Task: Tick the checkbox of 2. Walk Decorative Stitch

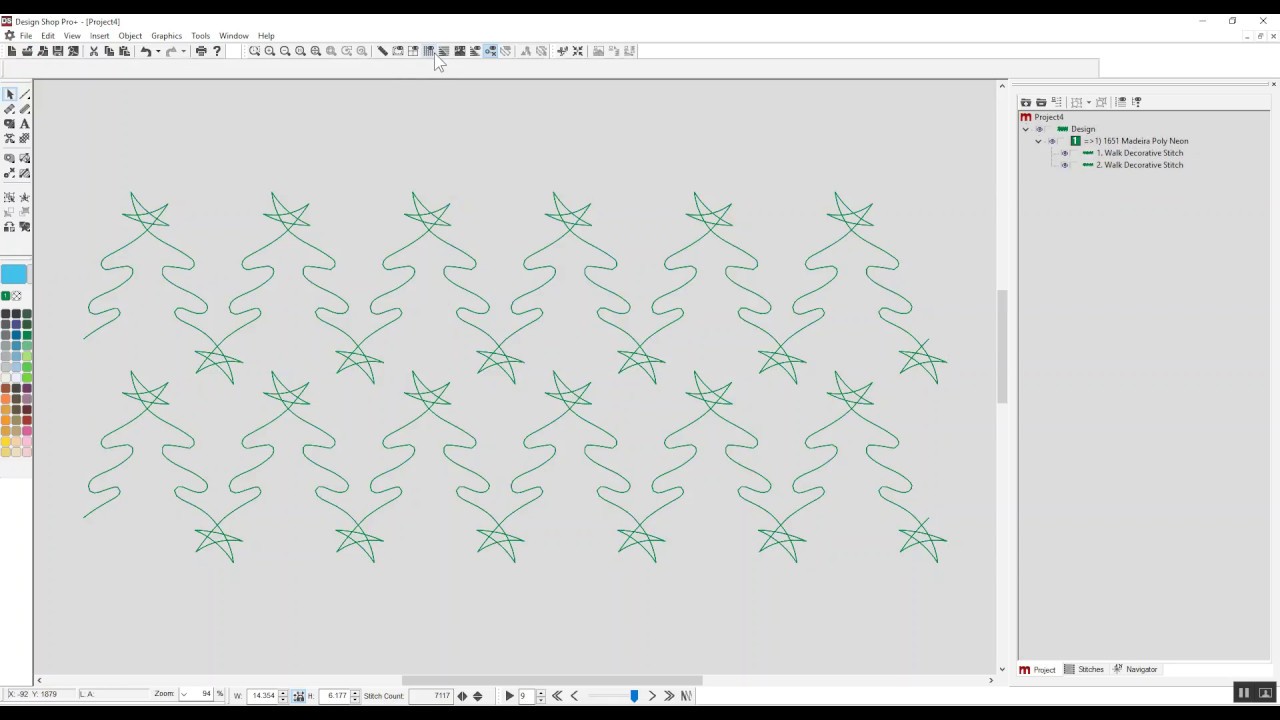Action: pos(1074,165)
